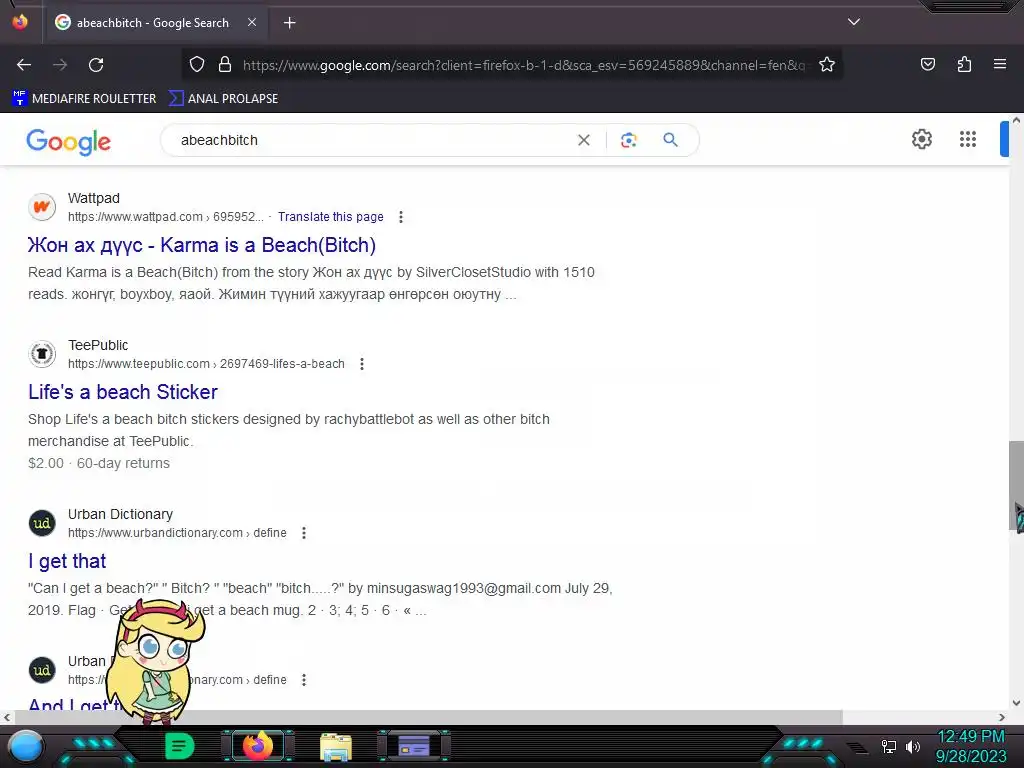
Task: Open the Karma is a Beach result link
Action: [202, 245]
